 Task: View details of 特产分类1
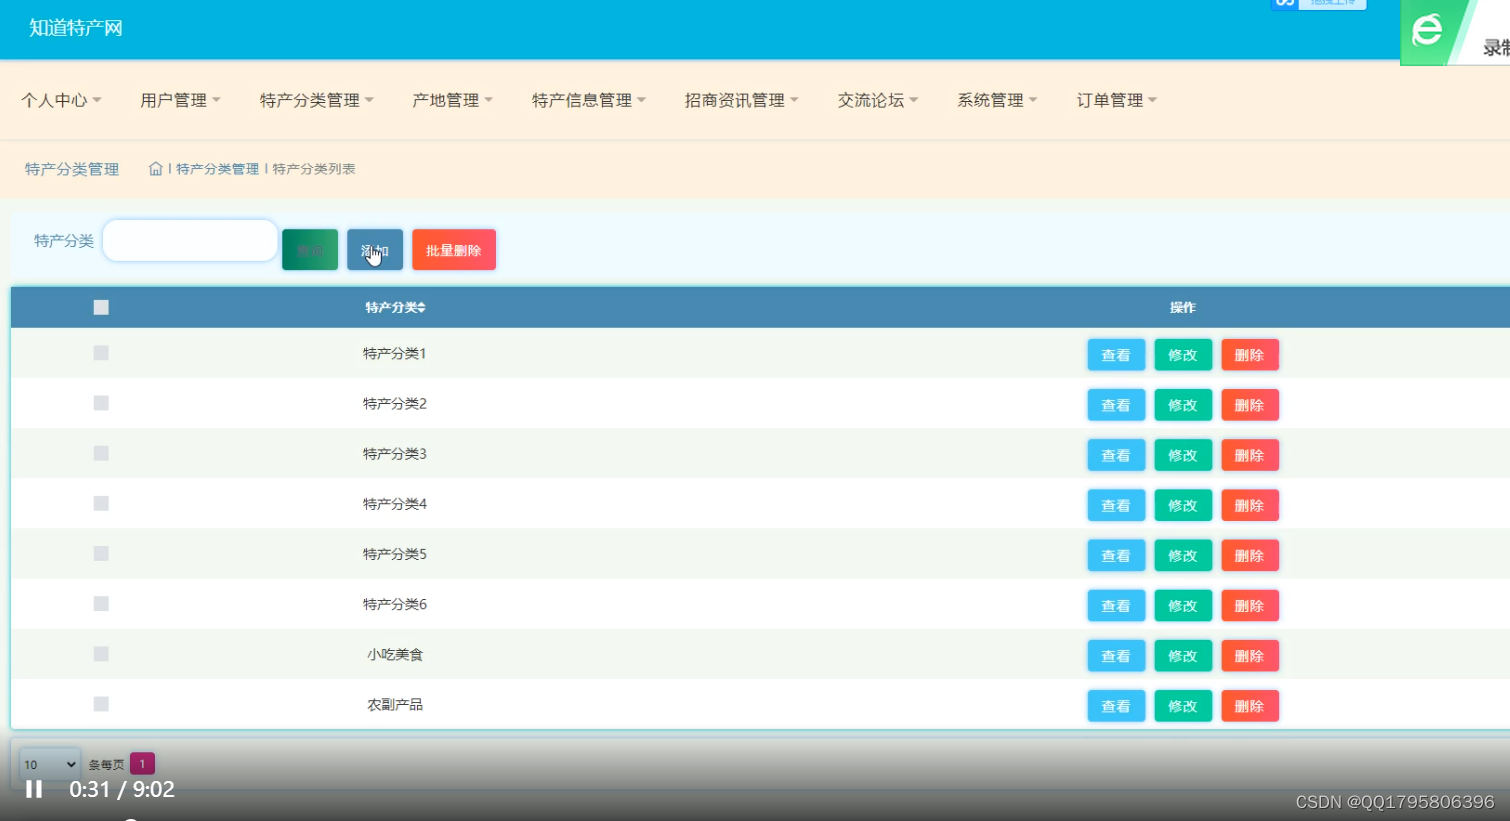coord(1116,355)
